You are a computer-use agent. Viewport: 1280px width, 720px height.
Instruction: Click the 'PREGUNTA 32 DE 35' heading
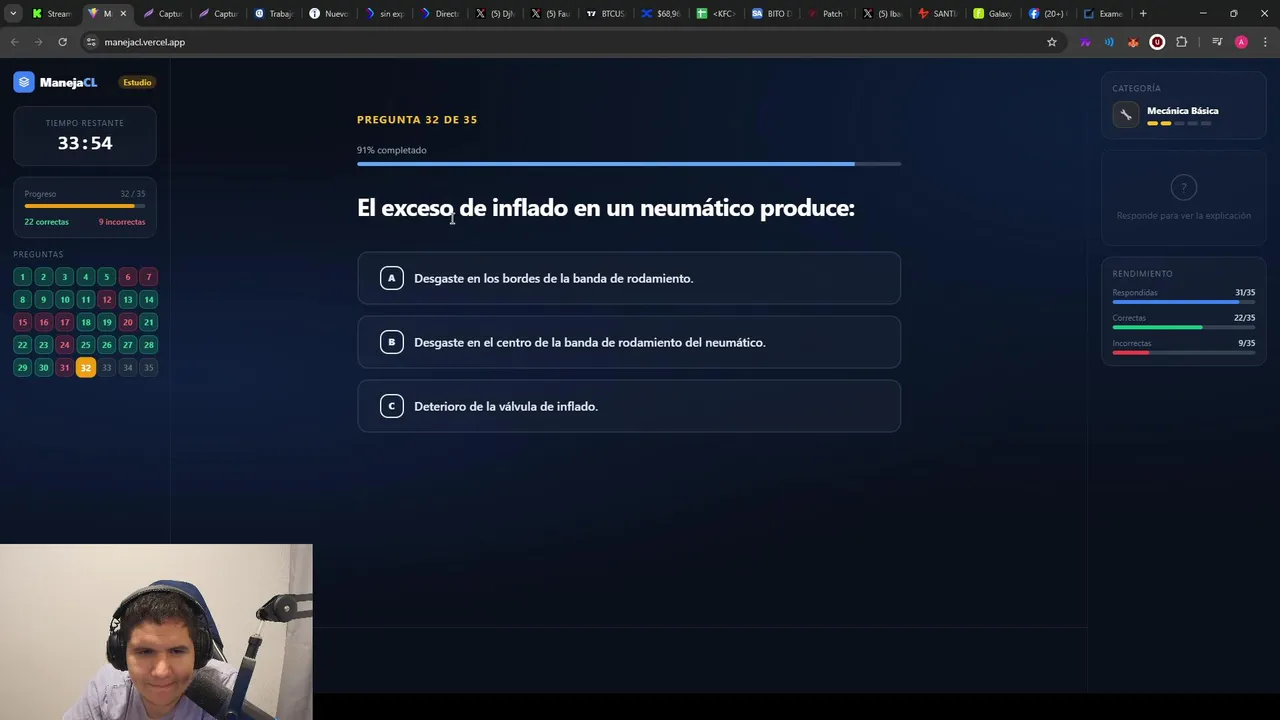tap(417, 120)
